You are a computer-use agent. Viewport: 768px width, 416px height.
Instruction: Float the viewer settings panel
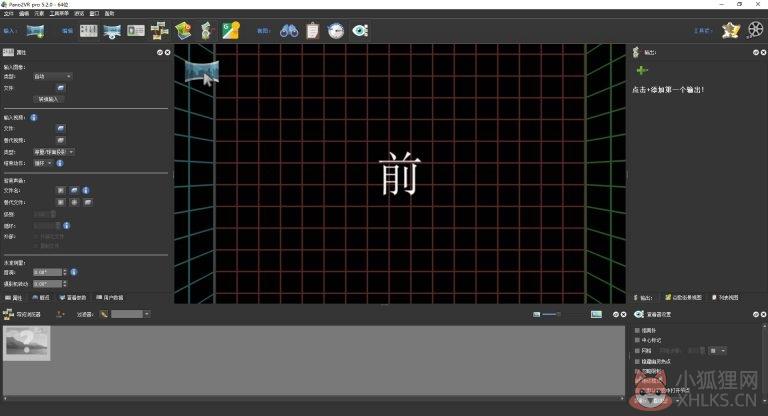pyautogui.click(x=756, y=315)
